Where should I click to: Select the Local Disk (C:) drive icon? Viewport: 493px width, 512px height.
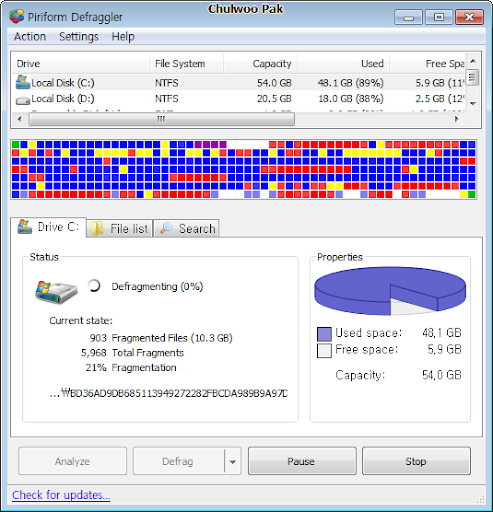tap(23, 82)
